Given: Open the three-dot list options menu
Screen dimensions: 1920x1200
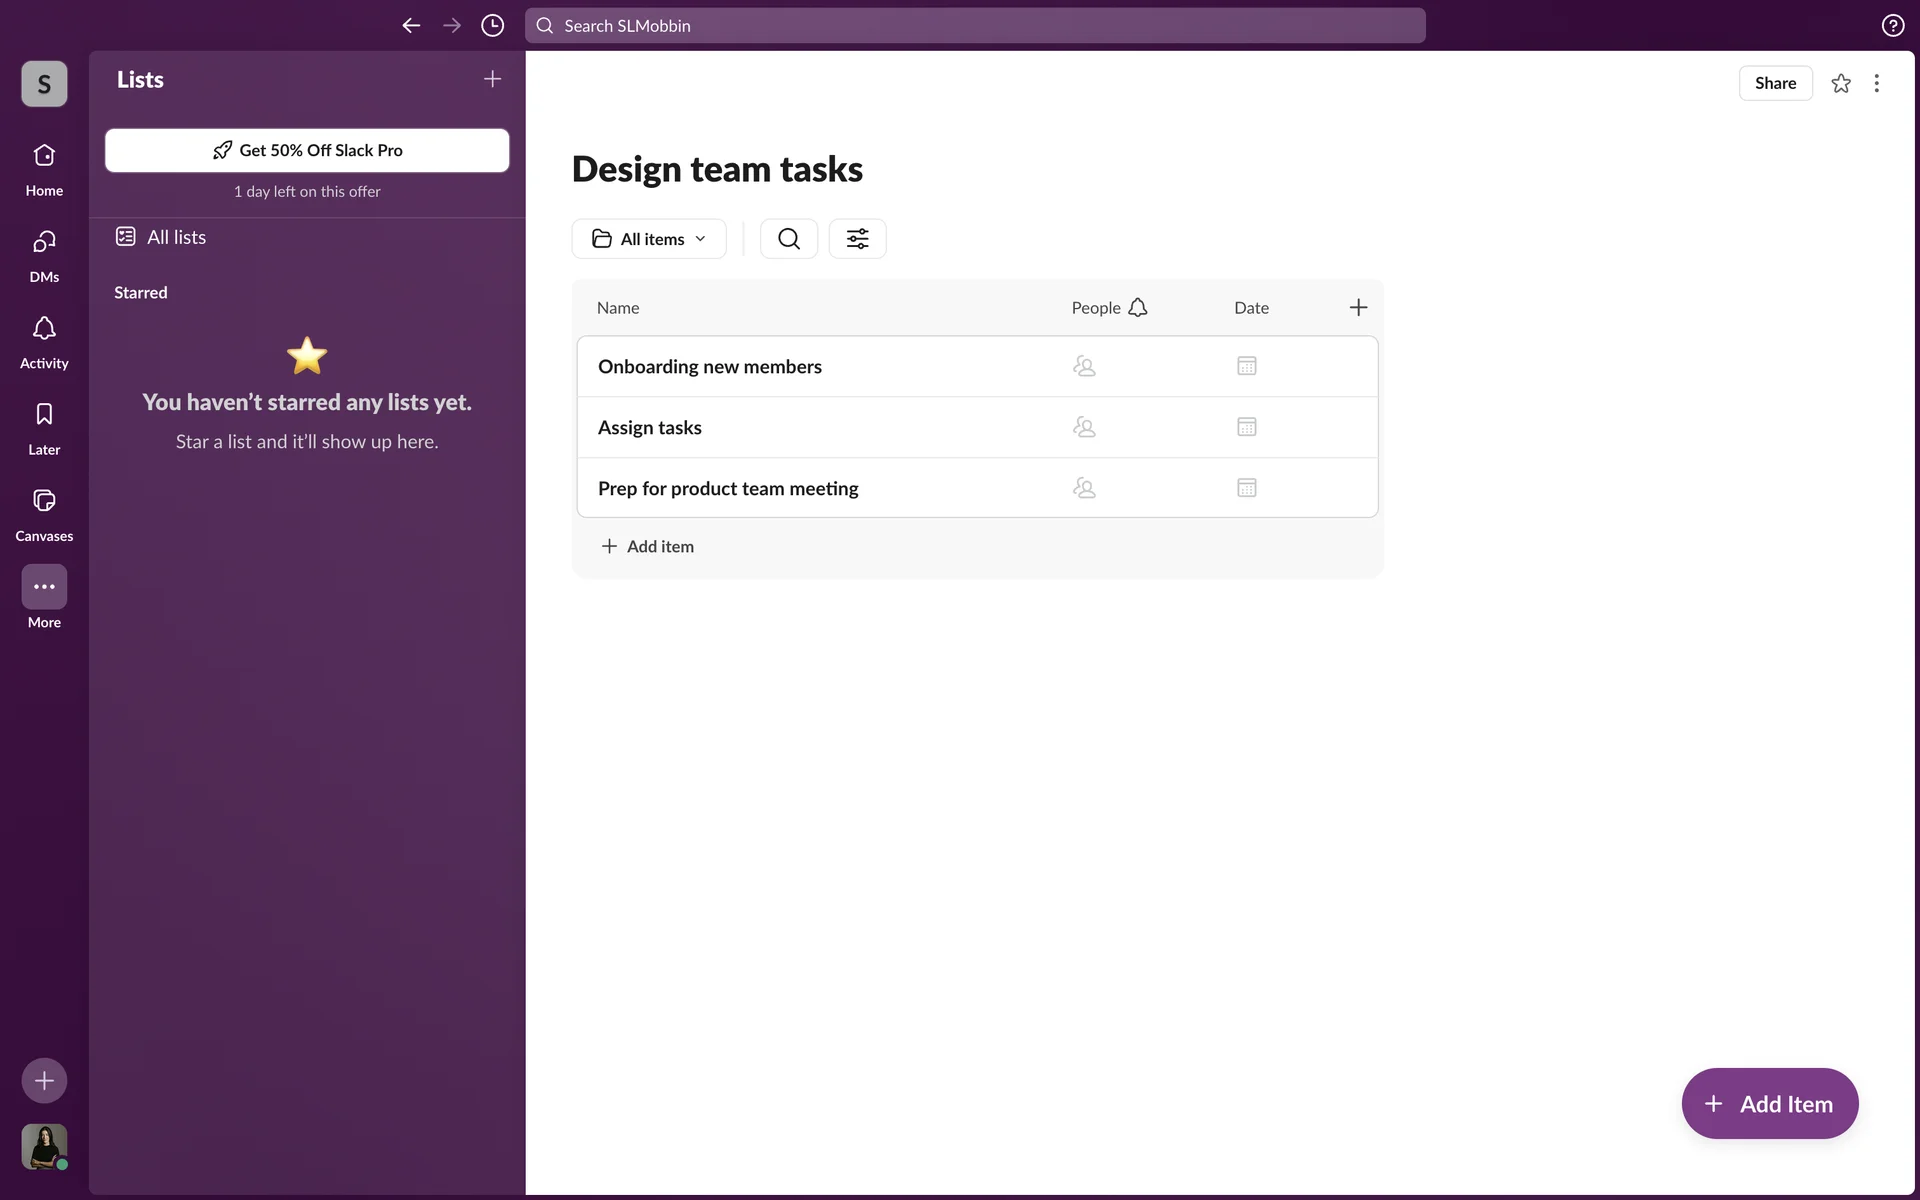Looking at the screenshot, I should point(1876,84).
